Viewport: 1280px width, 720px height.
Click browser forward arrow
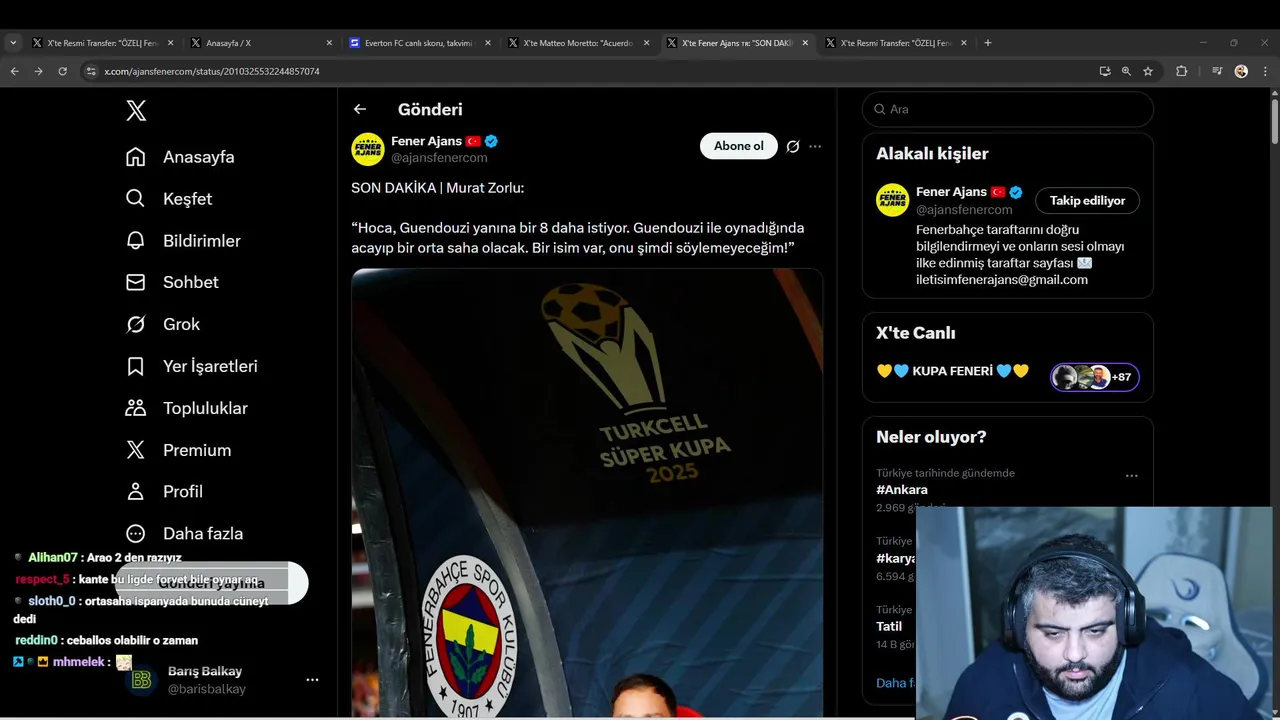point(38,71)
